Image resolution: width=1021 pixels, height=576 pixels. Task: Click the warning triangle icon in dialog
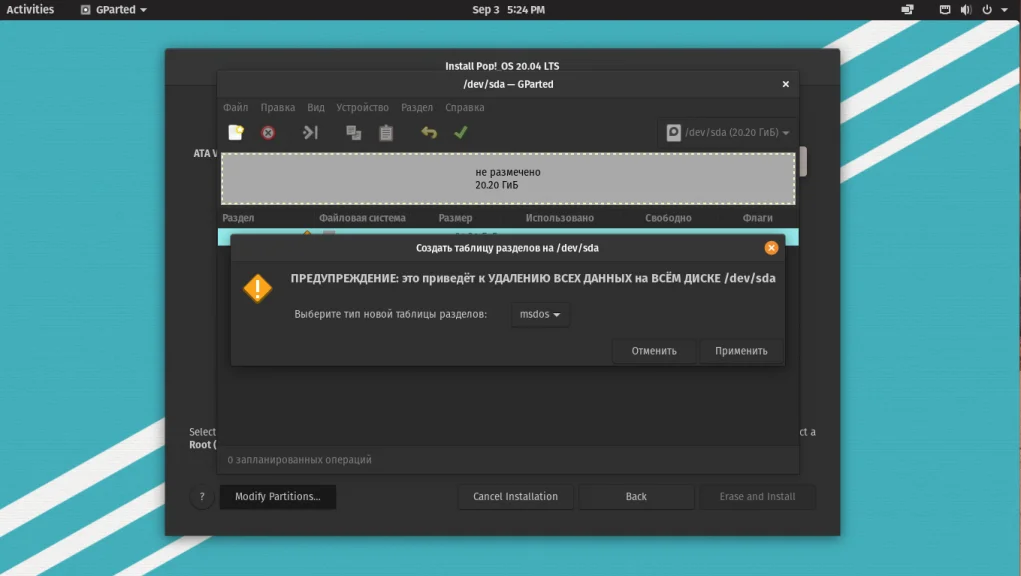[x=258, y=288]
